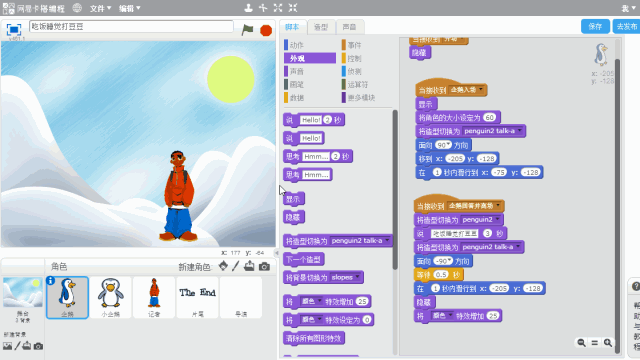The image size is (640, 360).
Task: Click the 保存 button
Action: pyautogui.click(x=595, y=27)
